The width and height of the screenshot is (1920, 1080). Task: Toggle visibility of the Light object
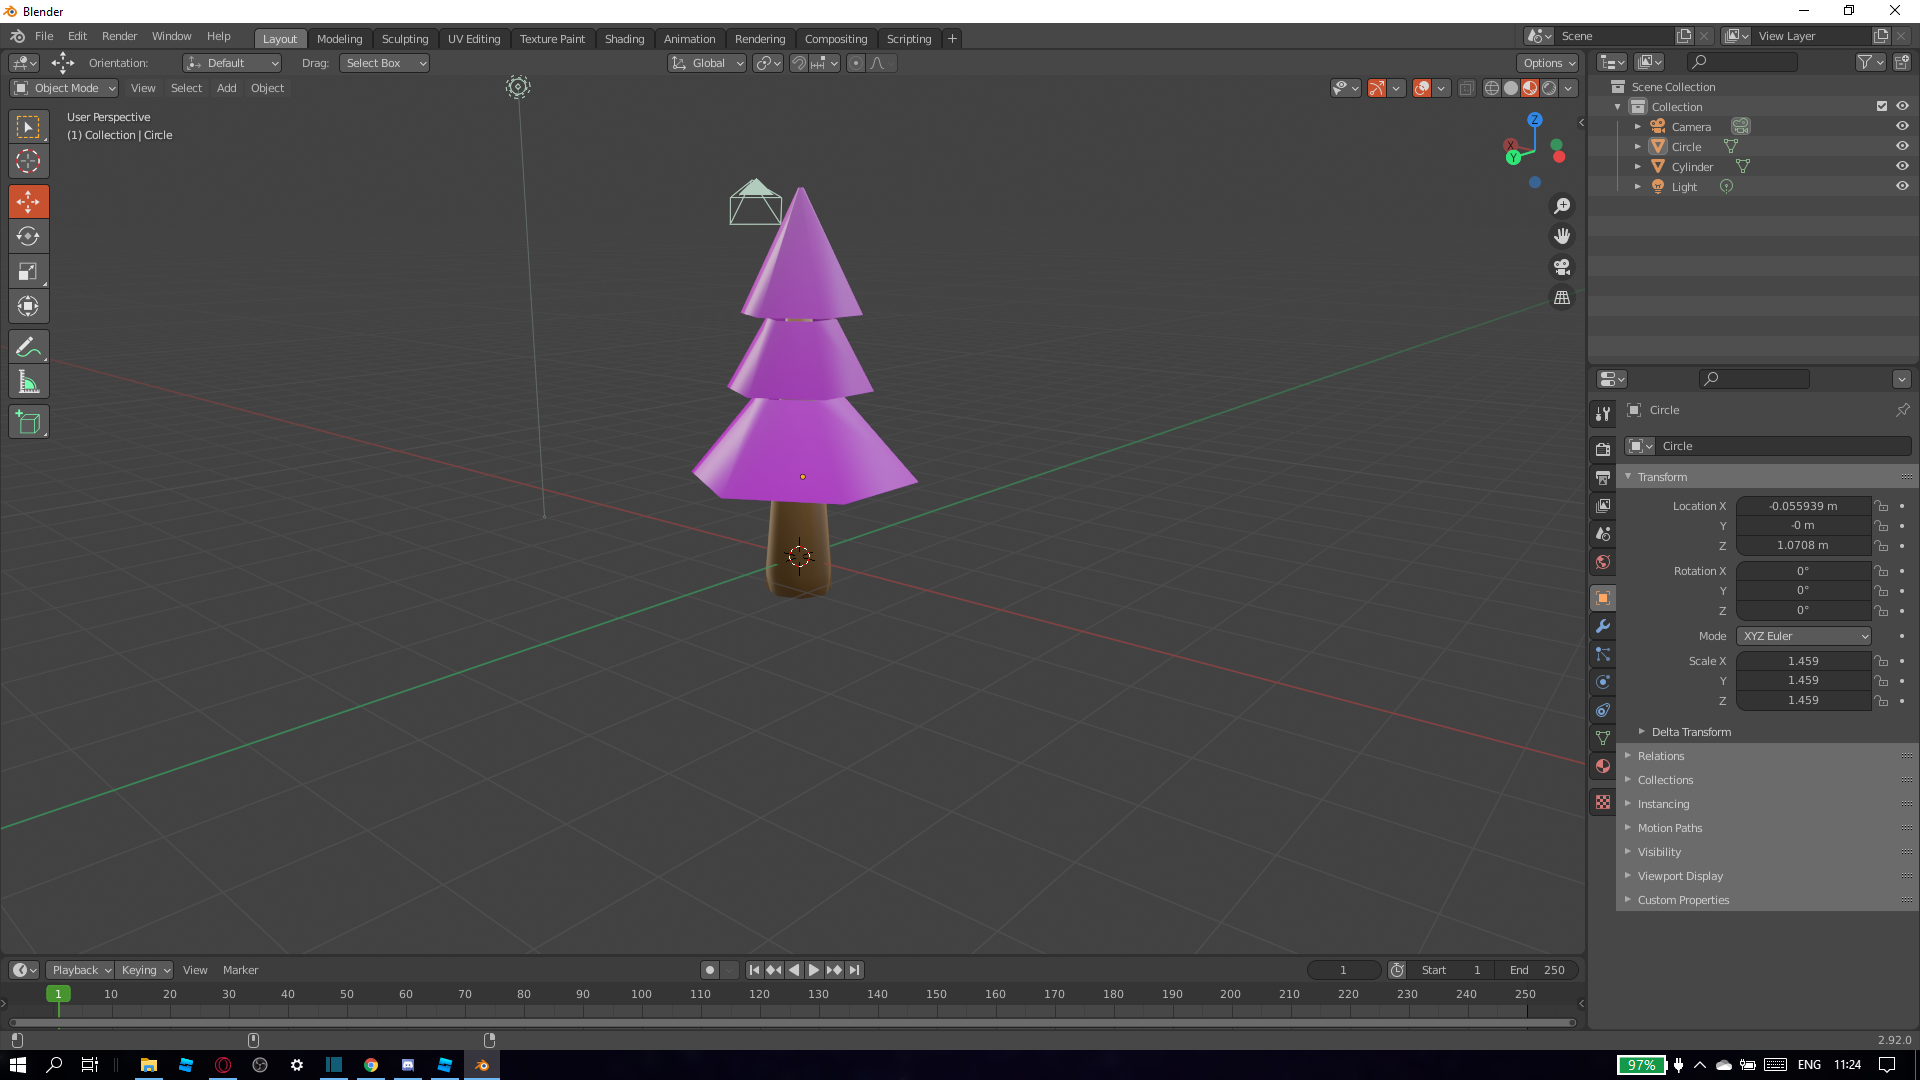pyautogui.click(x=1902, y=186)
